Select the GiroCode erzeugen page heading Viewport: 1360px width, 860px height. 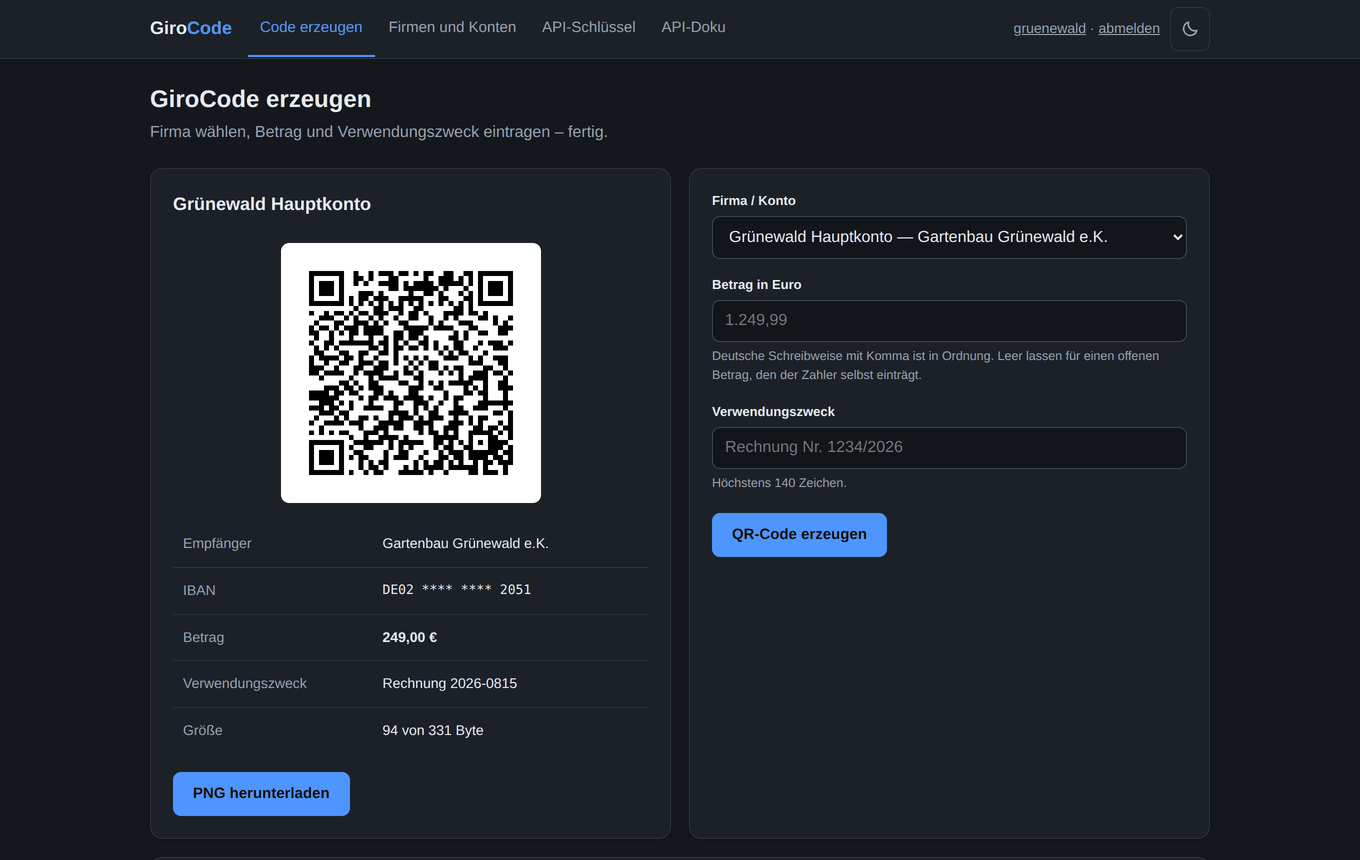click(260, 99)
